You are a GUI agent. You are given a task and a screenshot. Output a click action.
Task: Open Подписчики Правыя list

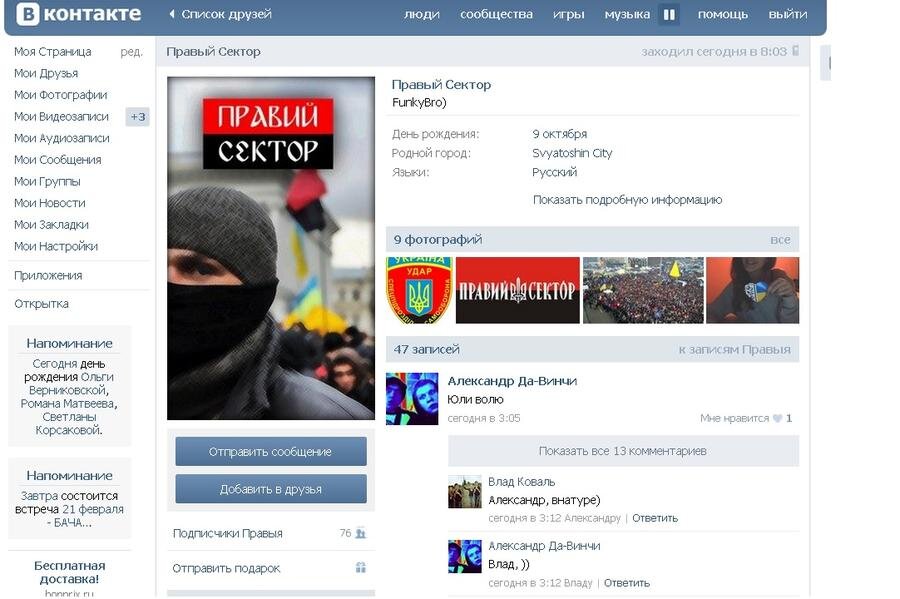pyautogui.click(x=227, y=533)
